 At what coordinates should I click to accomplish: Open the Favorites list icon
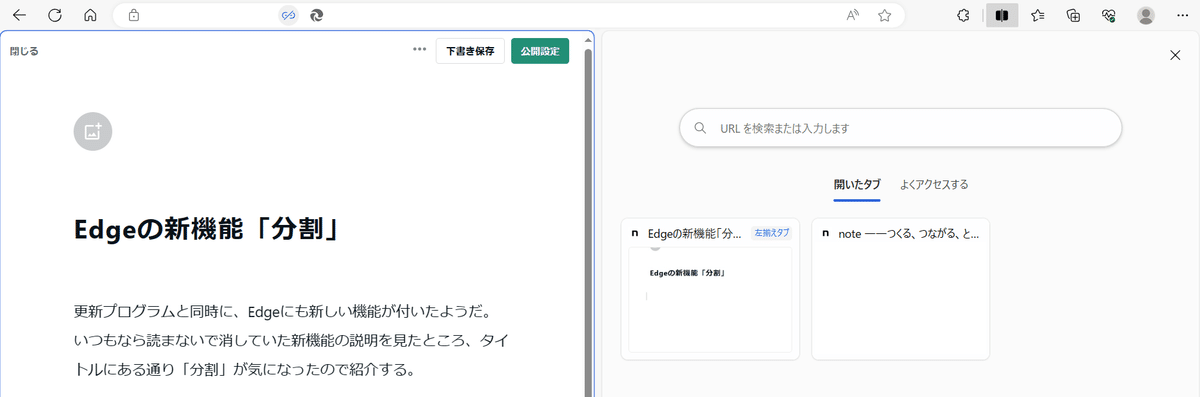[x=1038, y=15]
